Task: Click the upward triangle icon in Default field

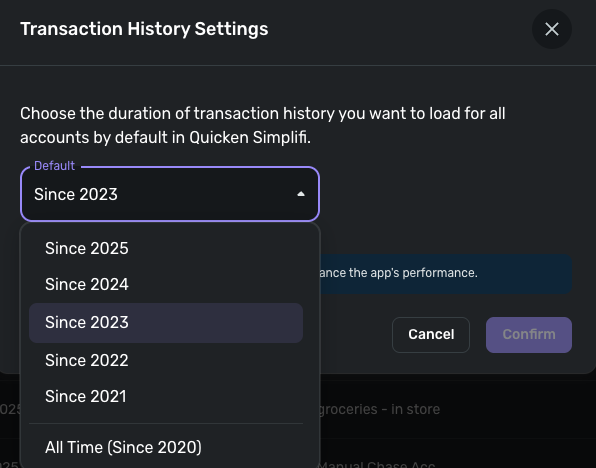Action: click(x=301, y=194)
